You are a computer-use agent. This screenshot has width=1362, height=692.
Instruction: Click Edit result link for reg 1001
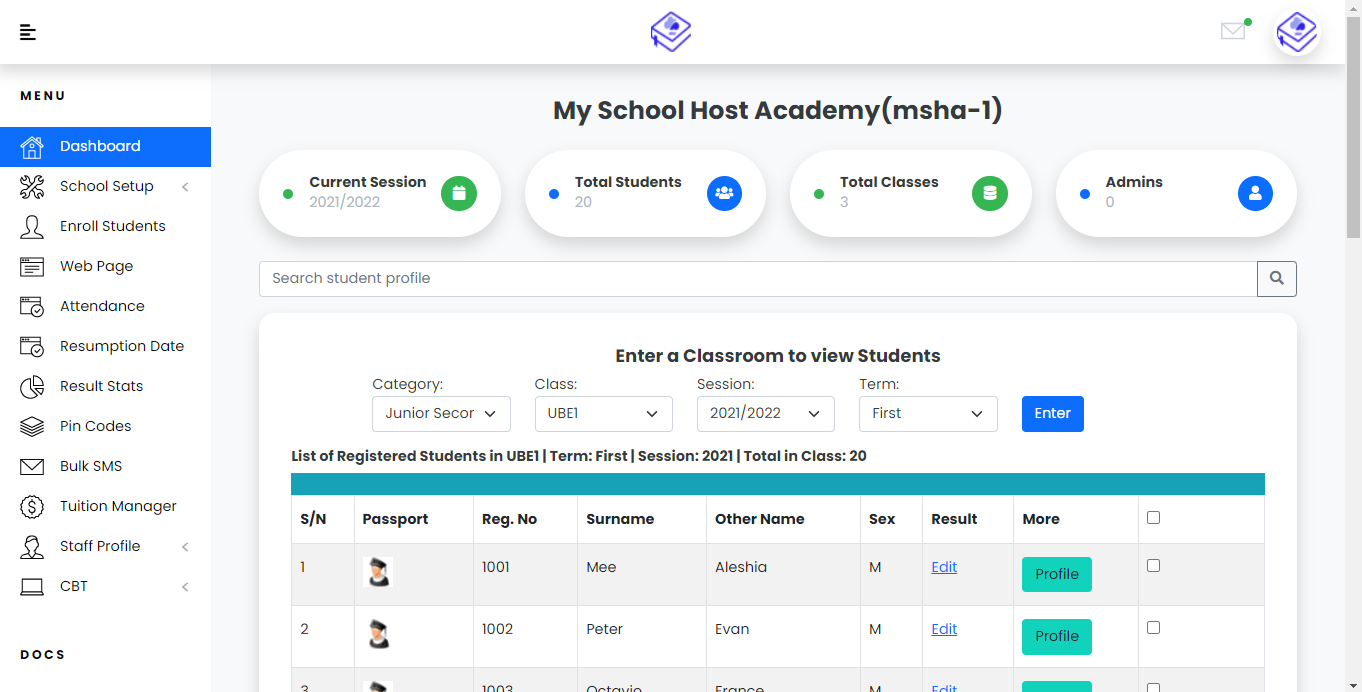pyautogui.click(x=944, y=567)
